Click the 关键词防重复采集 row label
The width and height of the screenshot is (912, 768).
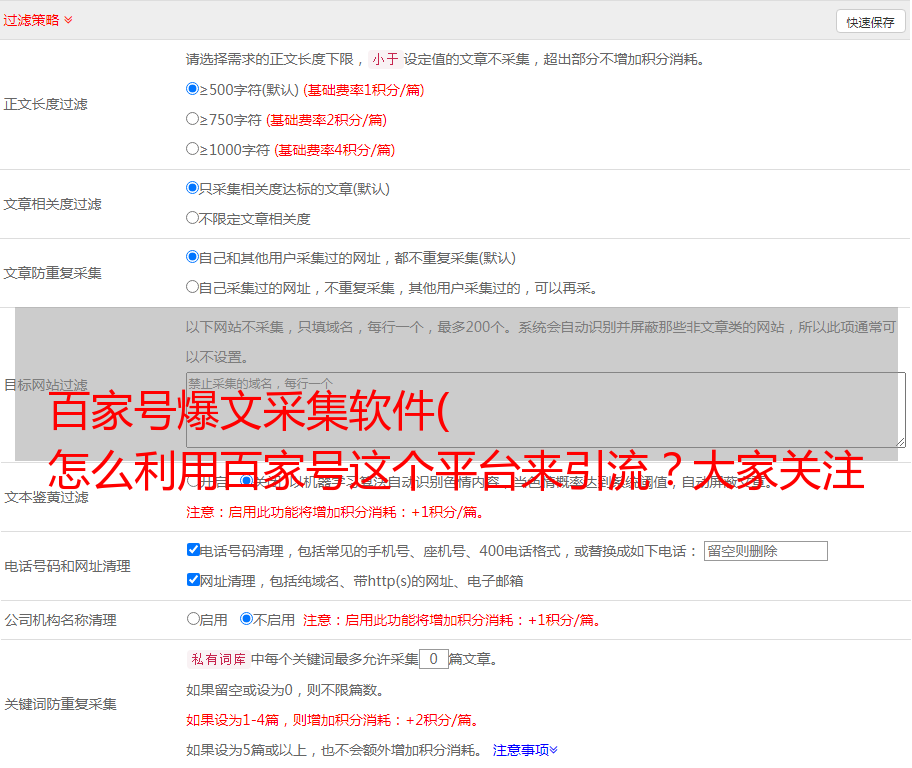point(60,704)
